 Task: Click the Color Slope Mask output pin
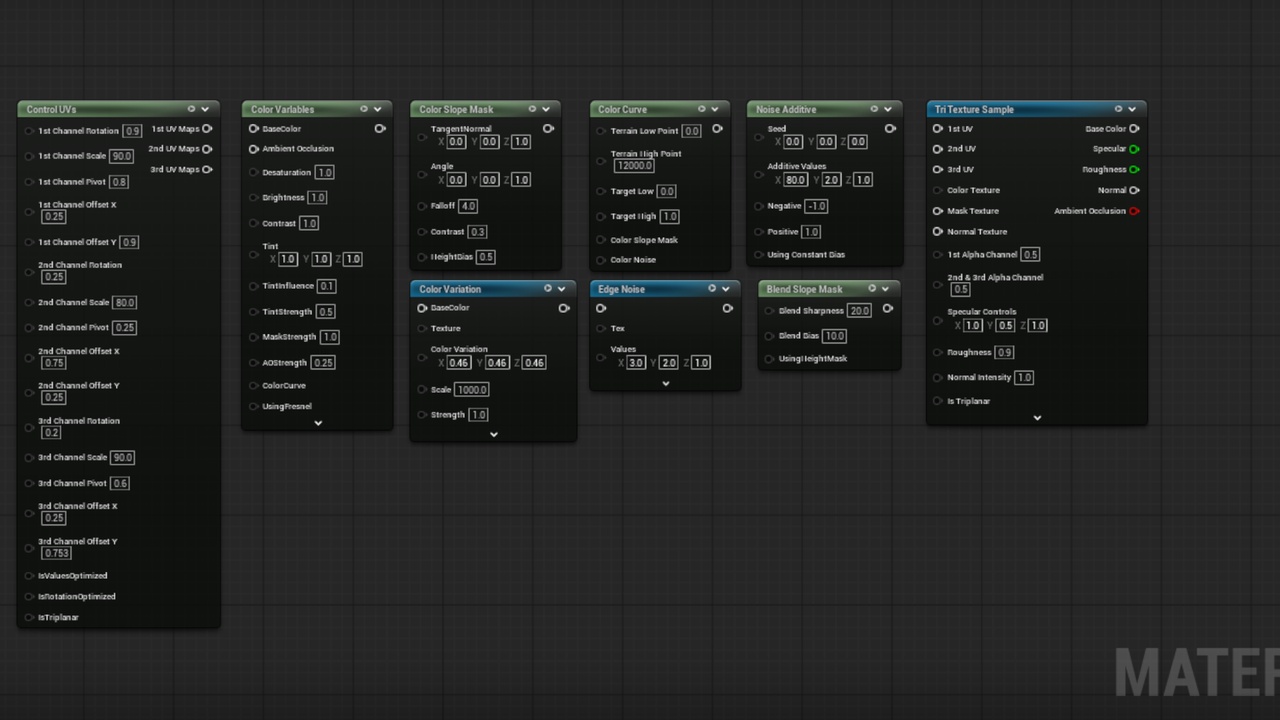548,129
